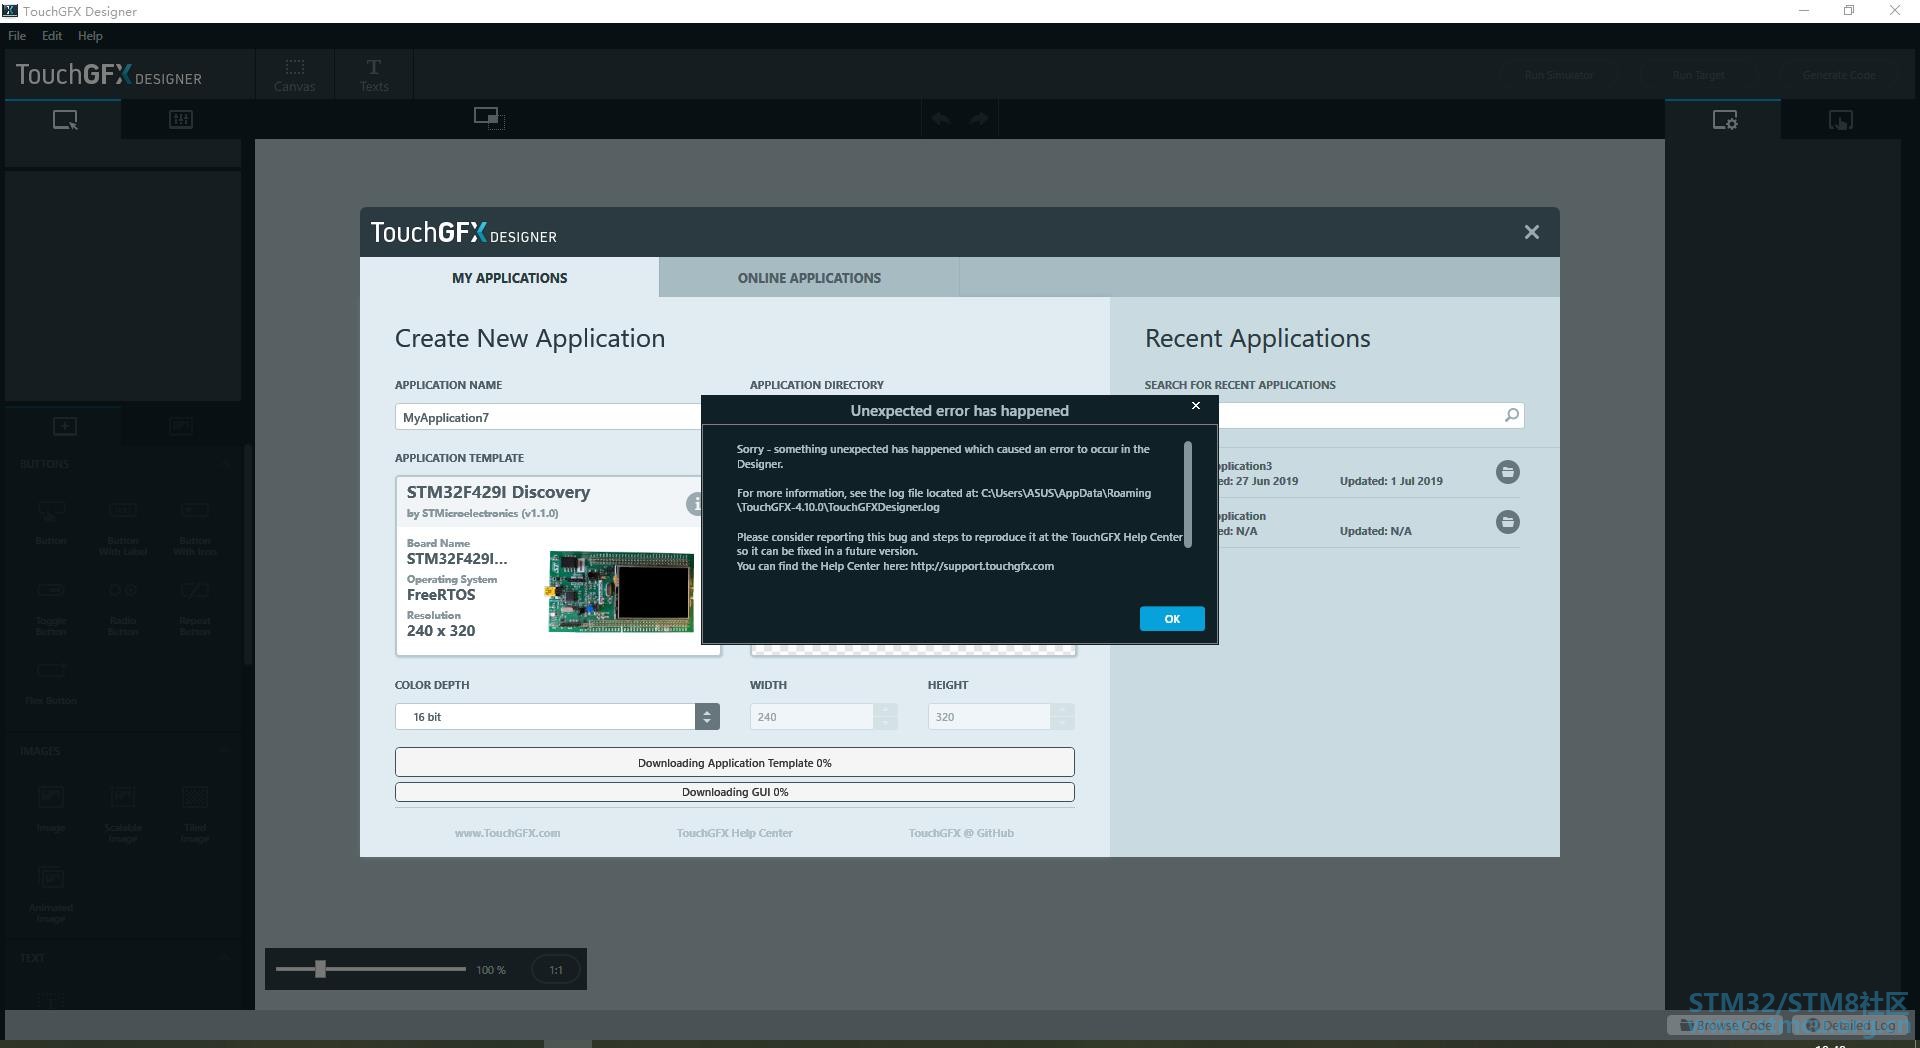Image resolution: width=1920 pixels, height=1048 pixels.
Task: Click the 'Updated: 1 Jul 2019' text
Action: point(1391,481)
